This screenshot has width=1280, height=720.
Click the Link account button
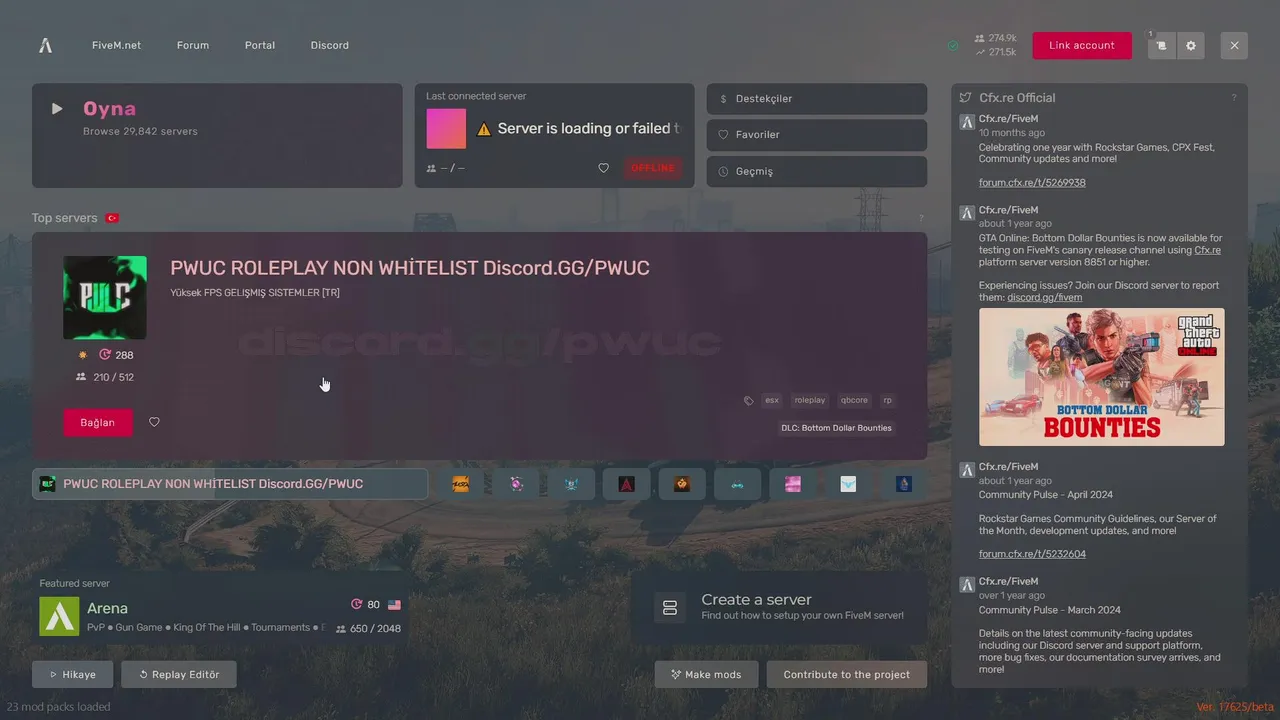1082,45
